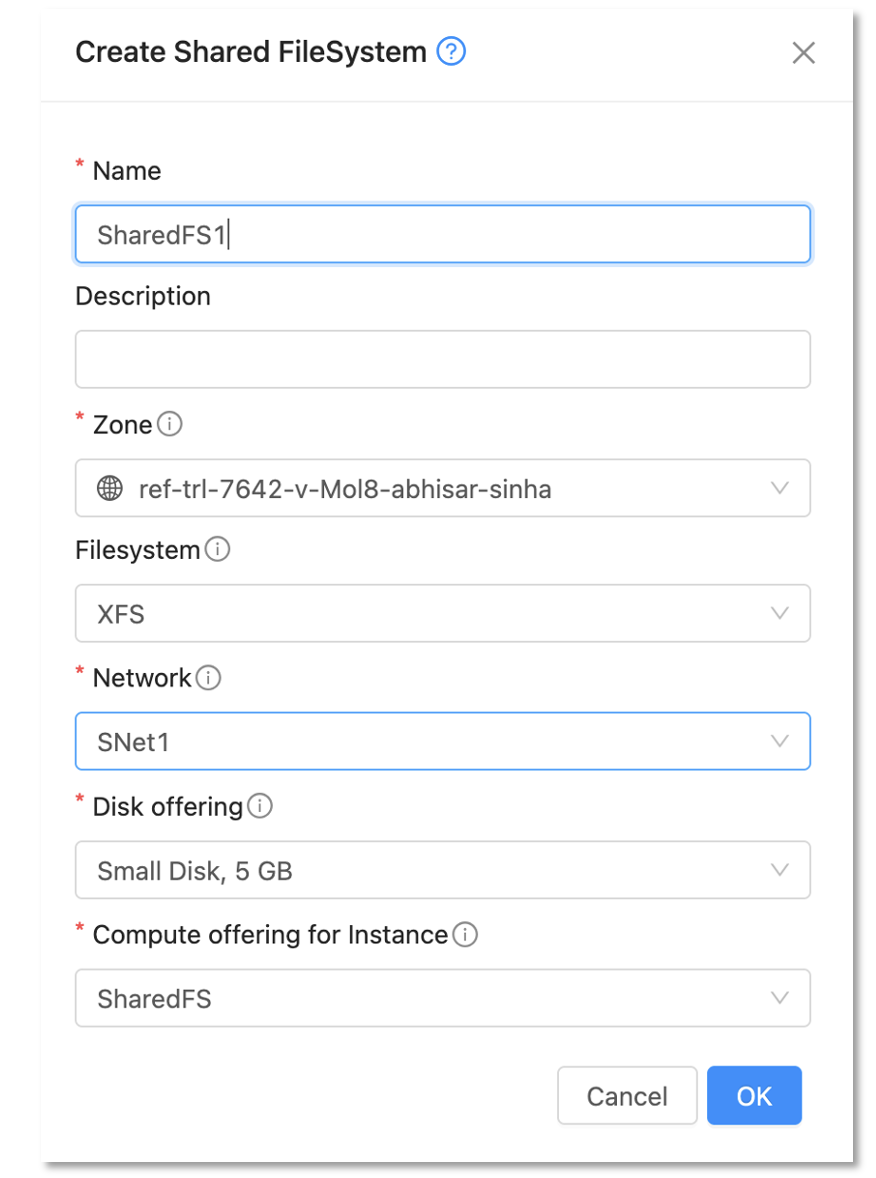Click the Disk offering info icon

[259, 807]
